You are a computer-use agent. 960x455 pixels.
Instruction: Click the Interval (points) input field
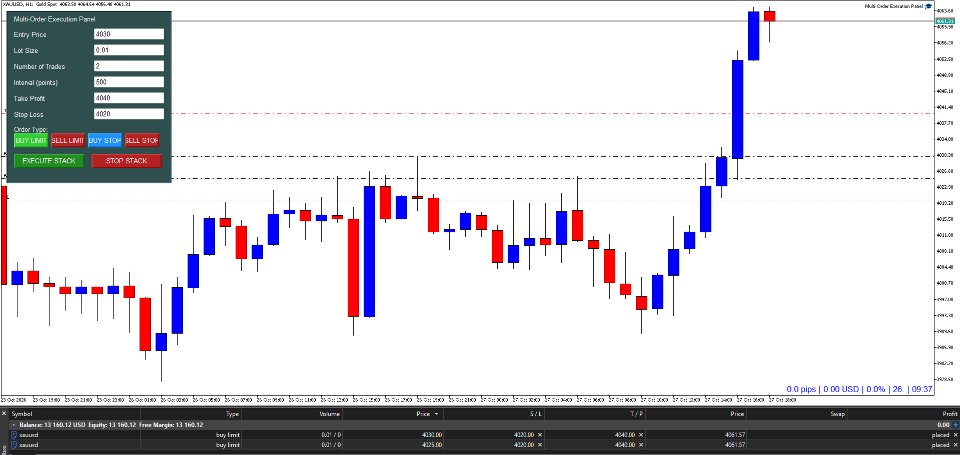pos(129,82)
